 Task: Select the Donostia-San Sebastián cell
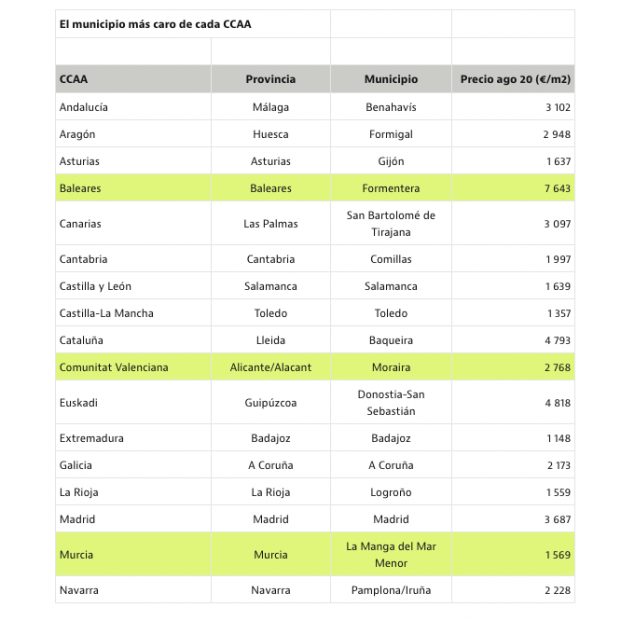click(x=390, y=402)
